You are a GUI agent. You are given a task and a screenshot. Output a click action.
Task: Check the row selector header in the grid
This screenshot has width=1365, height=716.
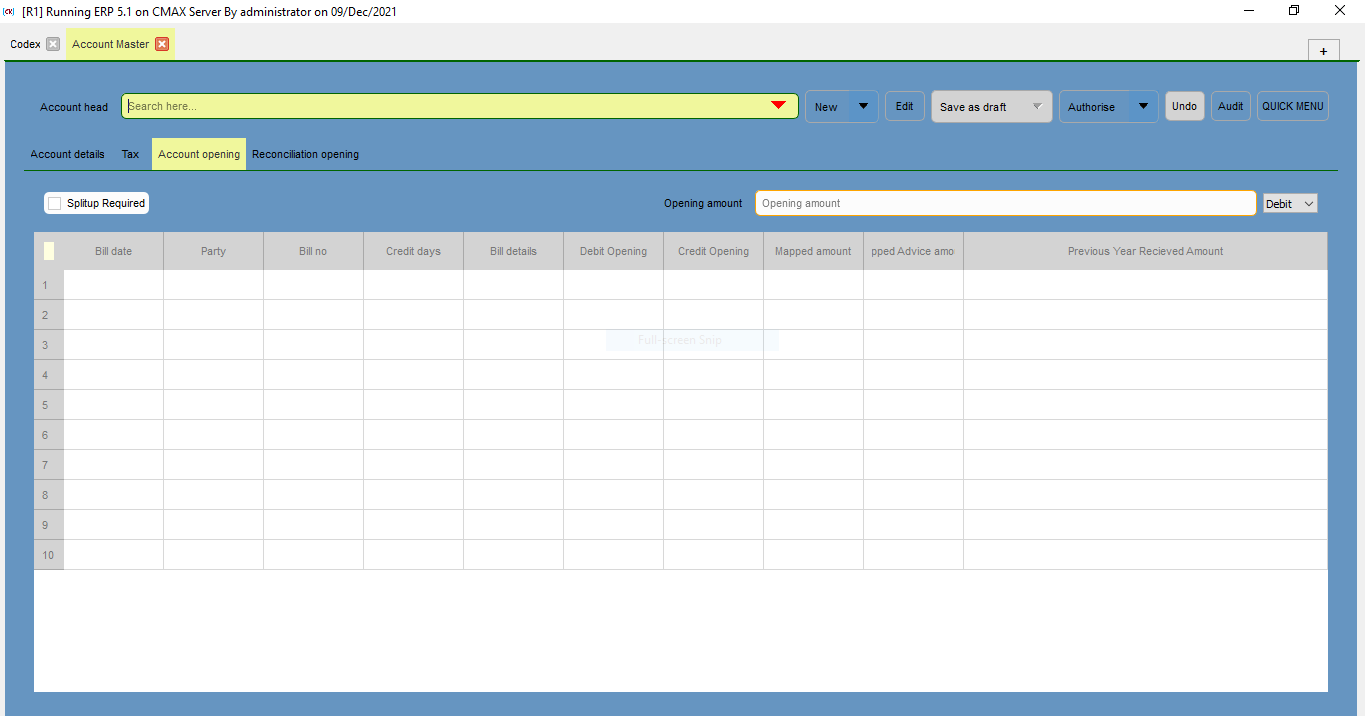coord(48,251)
